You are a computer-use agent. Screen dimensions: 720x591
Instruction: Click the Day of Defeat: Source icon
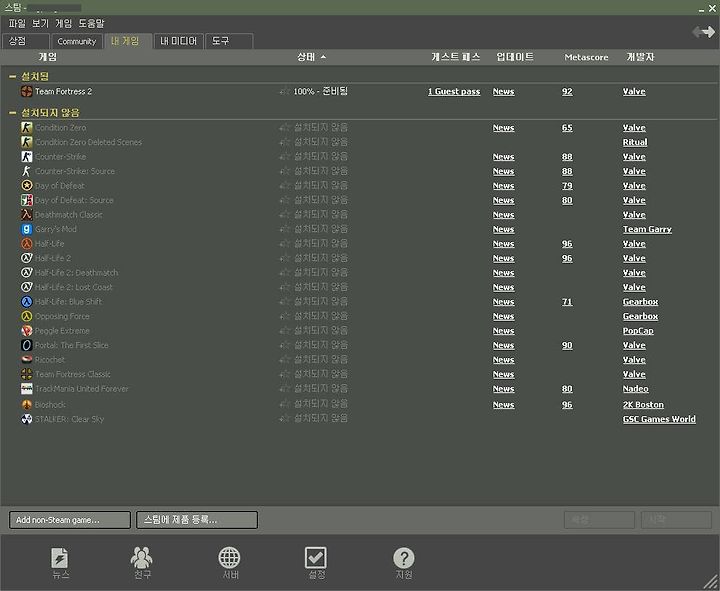(27, 200)
